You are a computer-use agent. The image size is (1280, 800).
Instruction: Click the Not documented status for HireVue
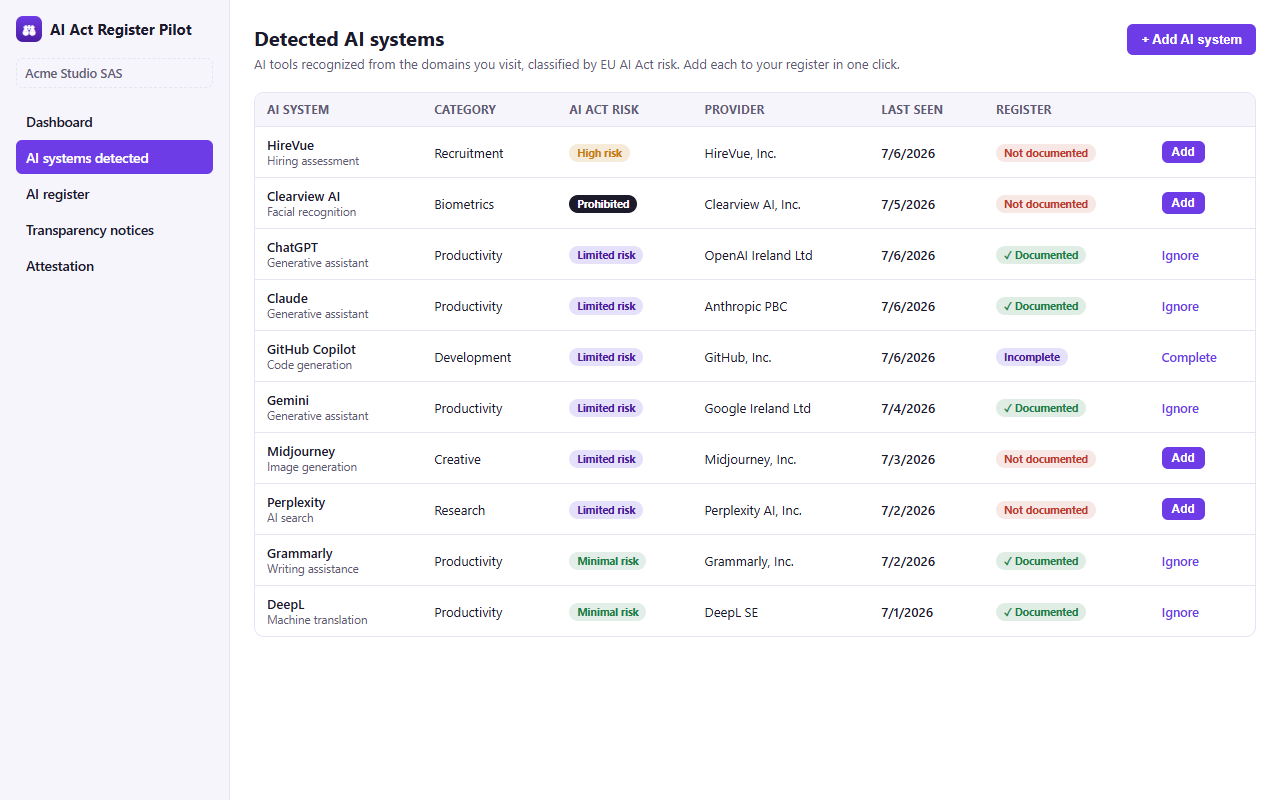[1046, 153]
